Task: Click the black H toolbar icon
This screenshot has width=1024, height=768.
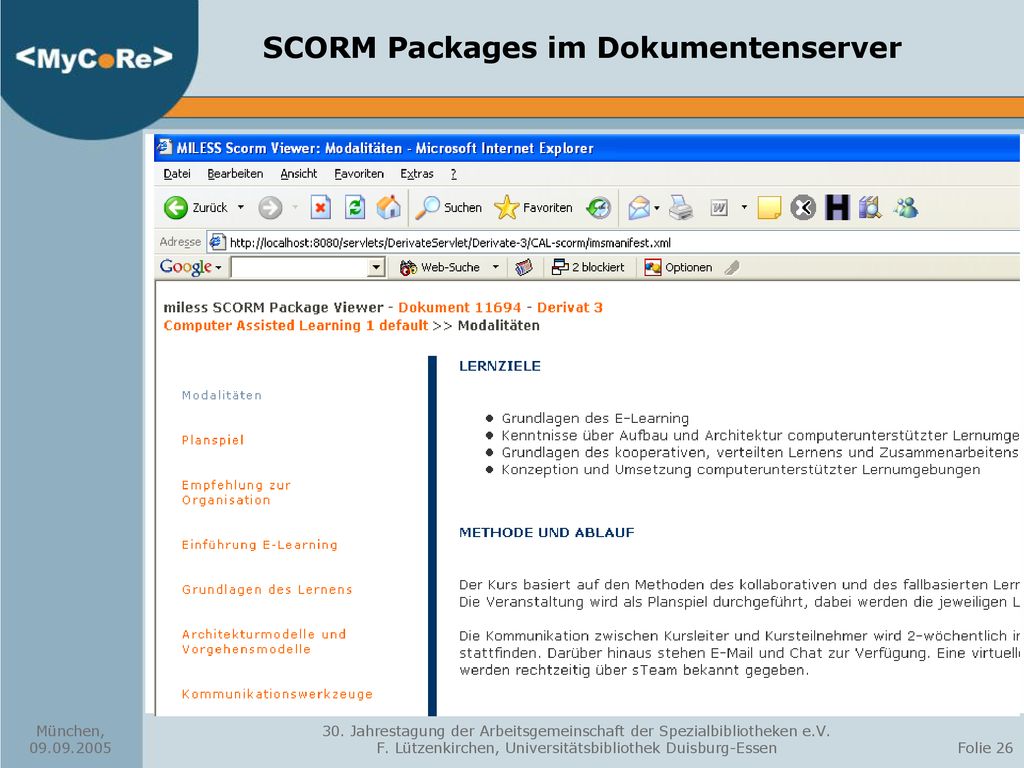Action: [837, 208]
